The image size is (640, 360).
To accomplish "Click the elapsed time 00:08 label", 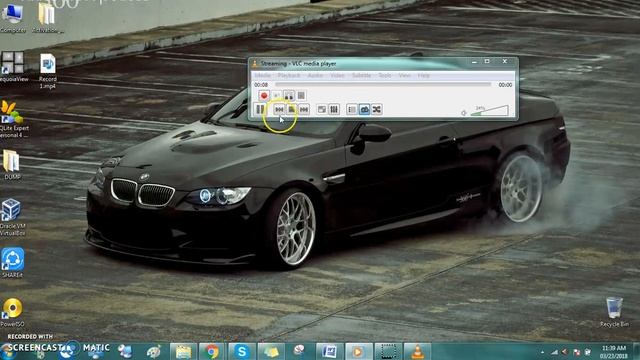I will 261,85.
